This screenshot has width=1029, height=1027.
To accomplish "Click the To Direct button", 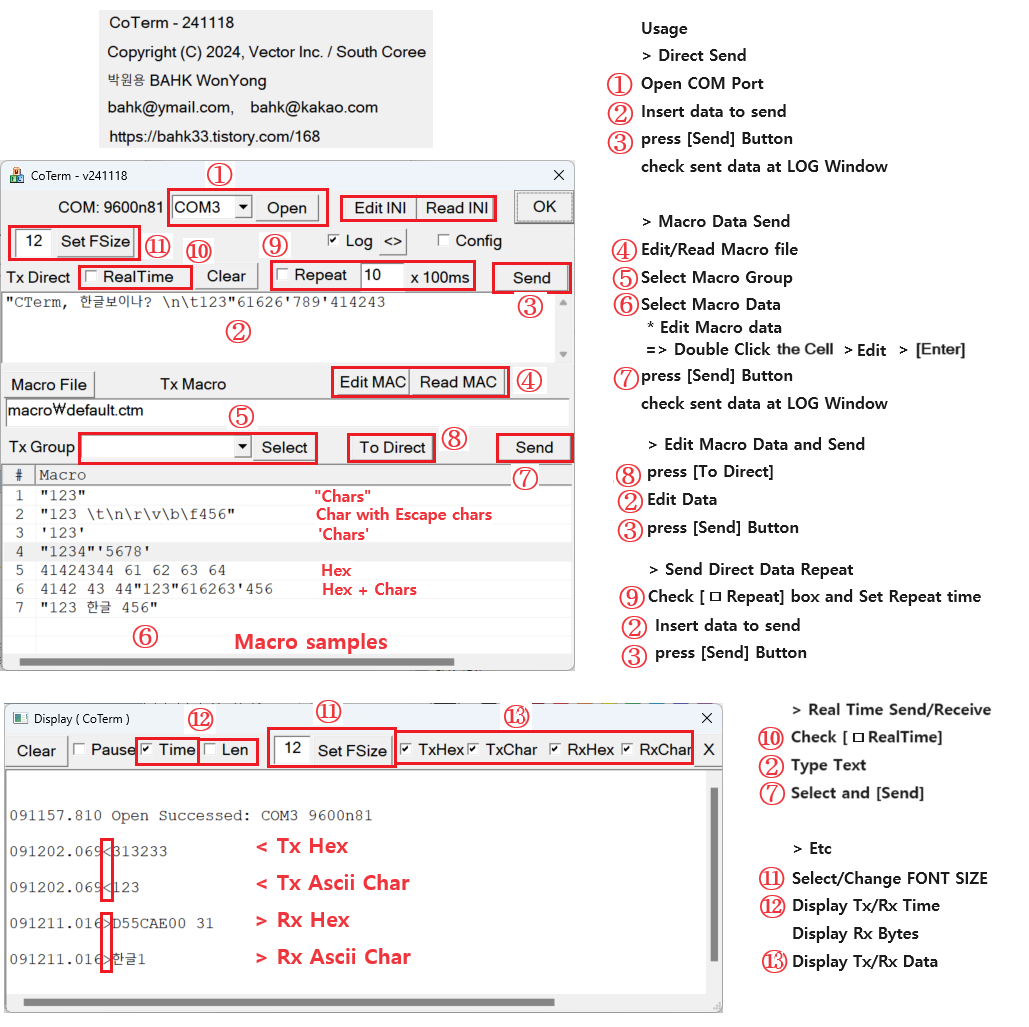I will point(392,448).
